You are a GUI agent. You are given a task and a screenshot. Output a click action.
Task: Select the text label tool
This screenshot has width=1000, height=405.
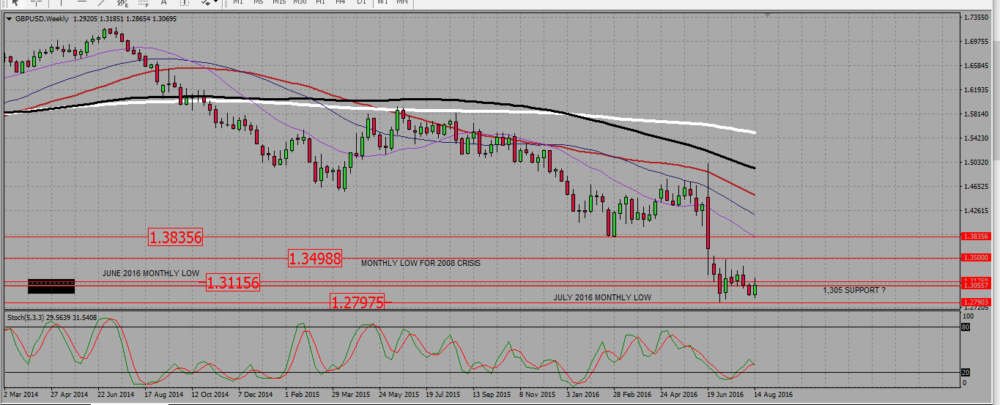point(184,3)
